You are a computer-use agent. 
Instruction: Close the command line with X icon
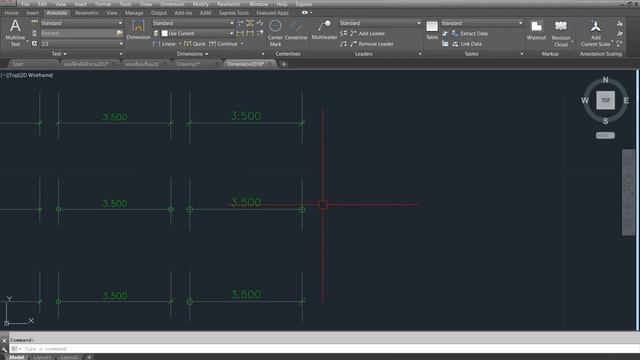[x=4, y=340]
